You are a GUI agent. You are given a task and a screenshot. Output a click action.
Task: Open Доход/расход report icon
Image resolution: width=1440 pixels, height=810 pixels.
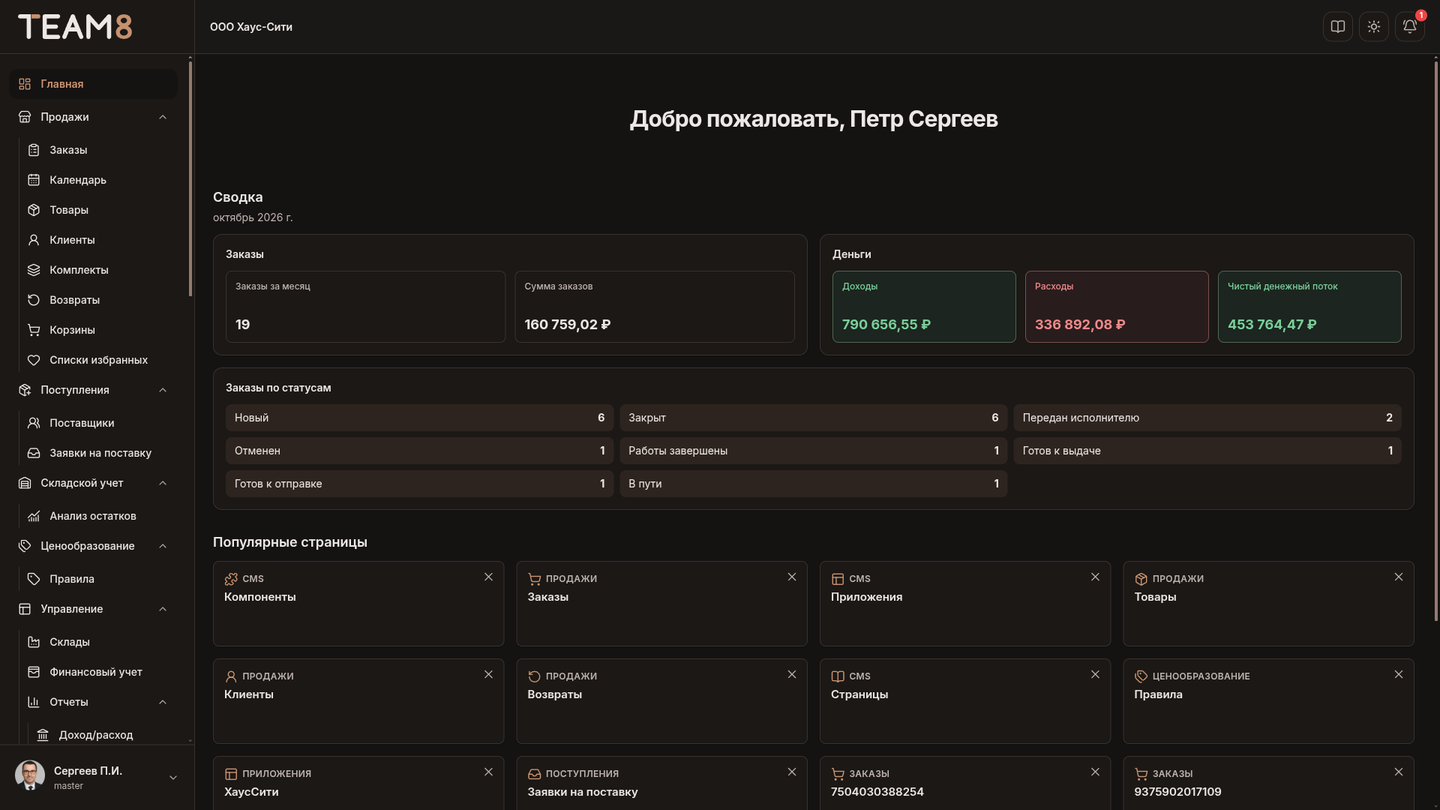[x=43, y=735]
